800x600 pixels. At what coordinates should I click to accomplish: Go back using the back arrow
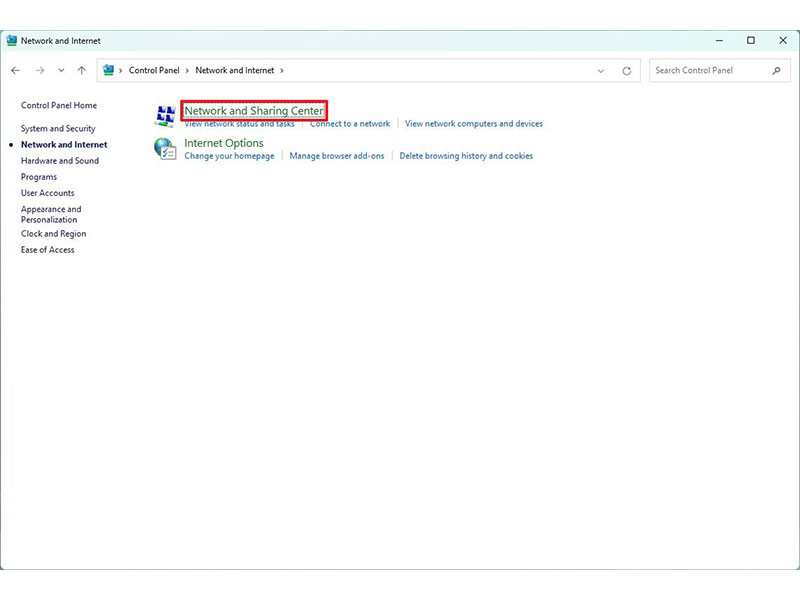pyautogui.click(x=15, y=70)
